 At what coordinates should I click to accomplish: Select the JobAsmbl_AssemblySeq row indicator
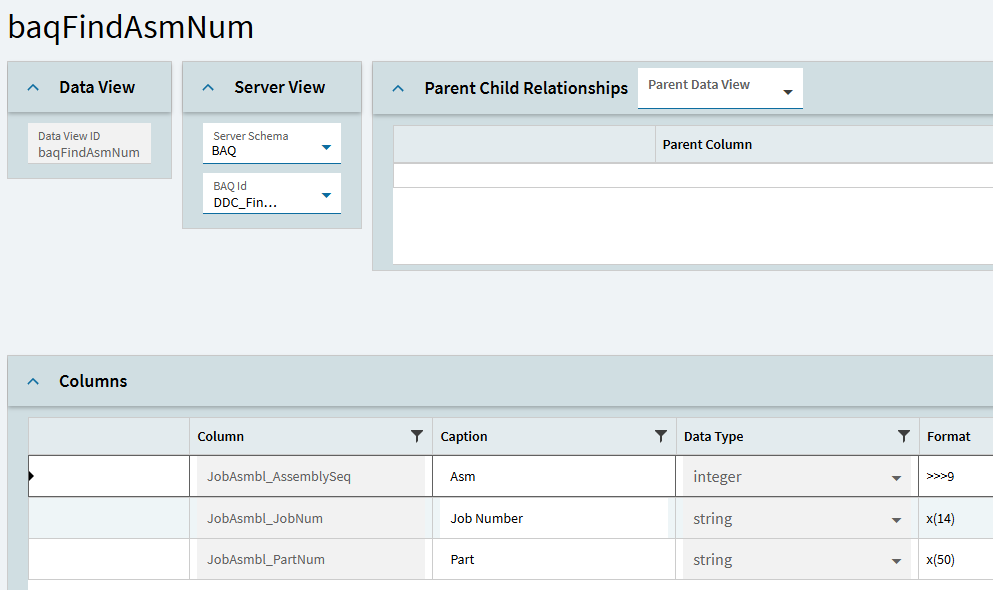(x=32, y=477)
